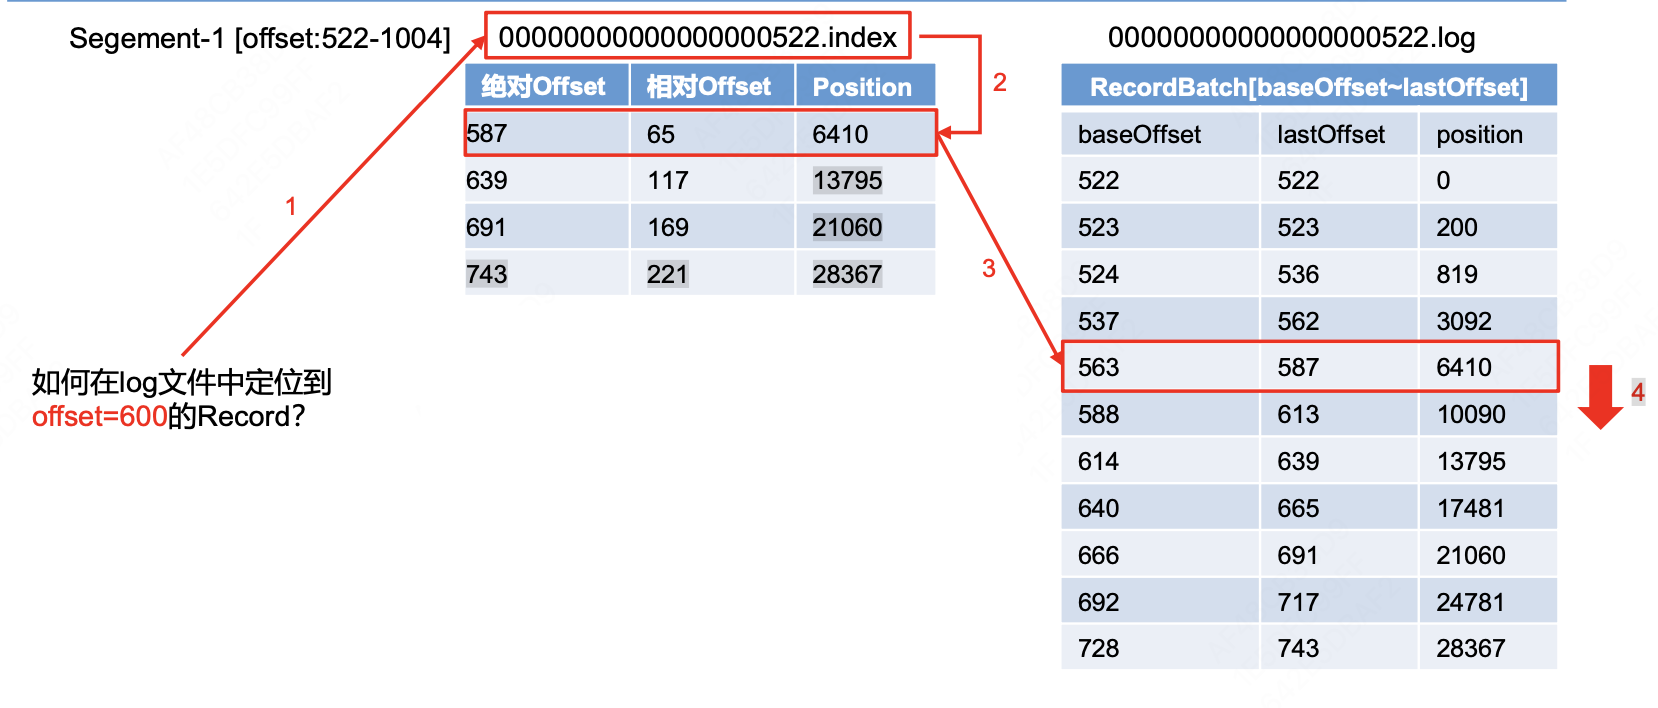Click the red step number 2 label

(x=999, y=83)
